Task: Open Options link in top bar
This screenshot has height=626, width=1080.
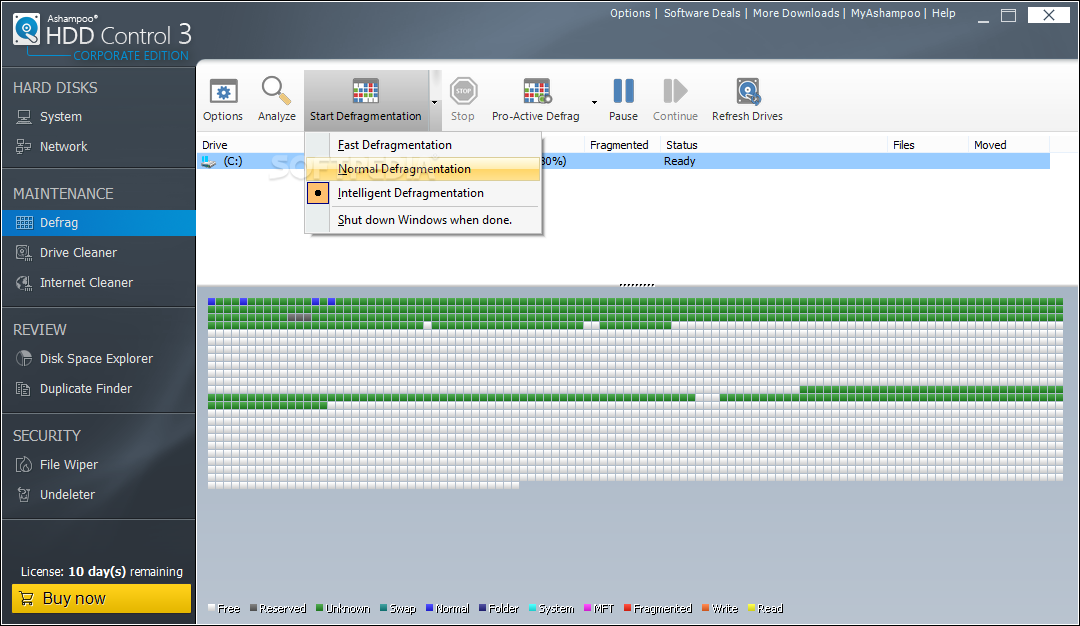Action: (x=630, y=13)
